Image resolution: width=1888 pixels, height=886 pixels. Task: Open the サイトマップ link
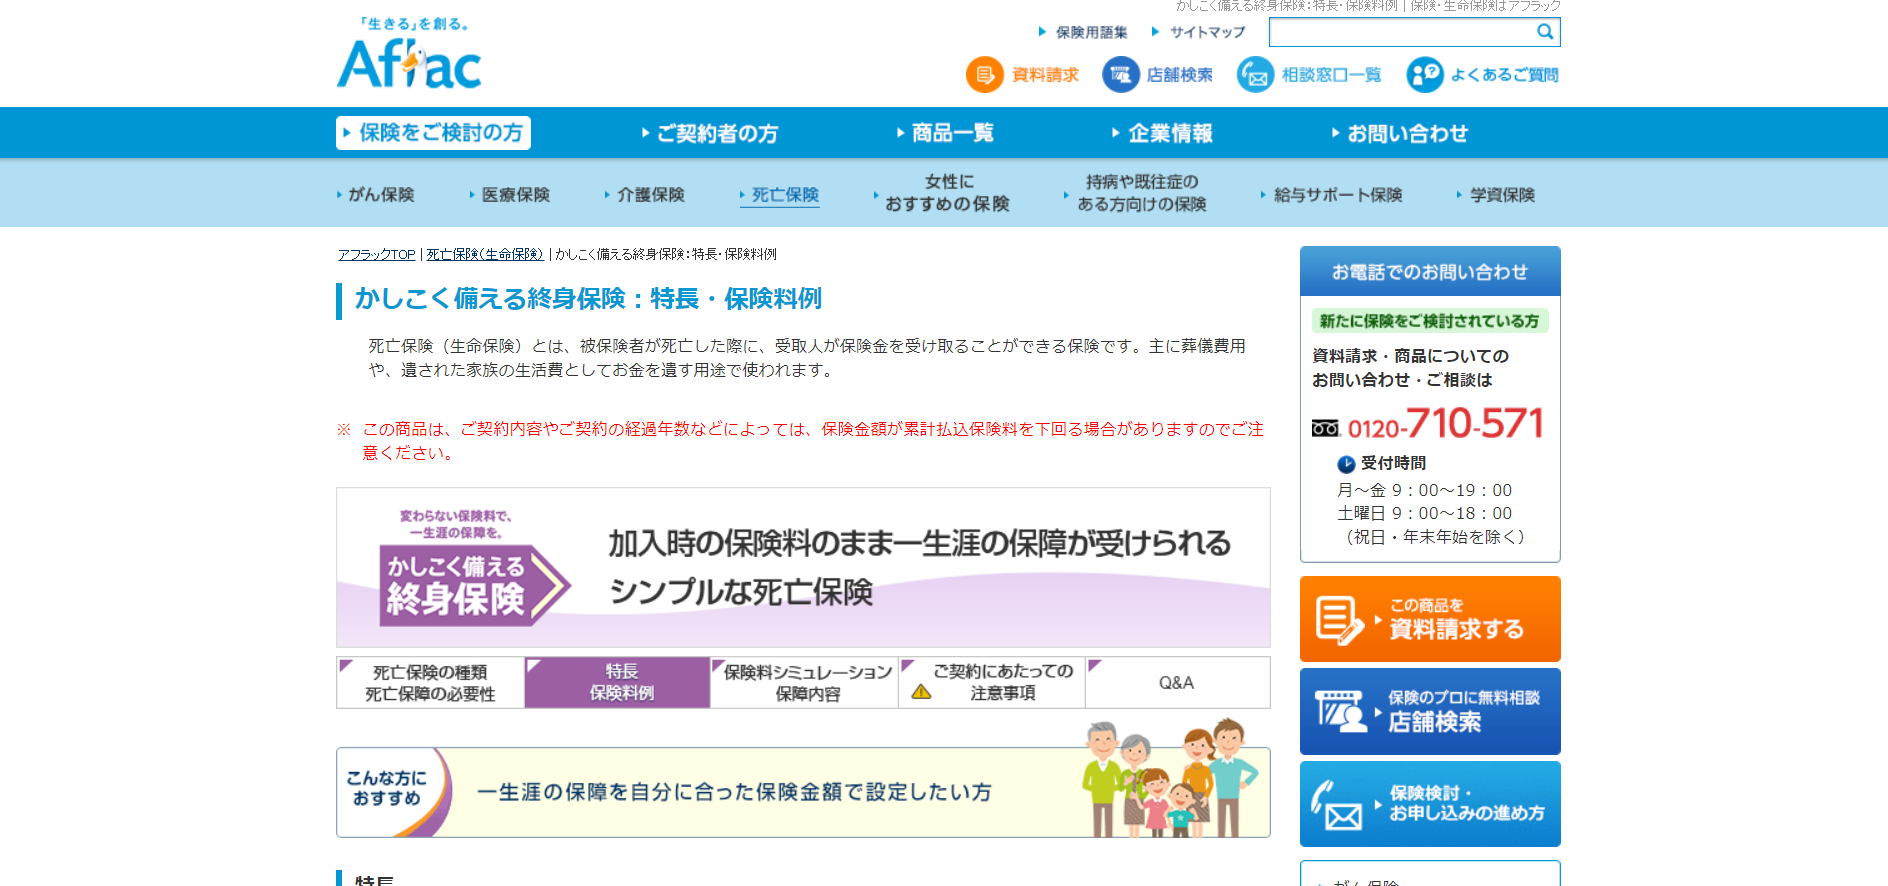[x=1208, y=32]
